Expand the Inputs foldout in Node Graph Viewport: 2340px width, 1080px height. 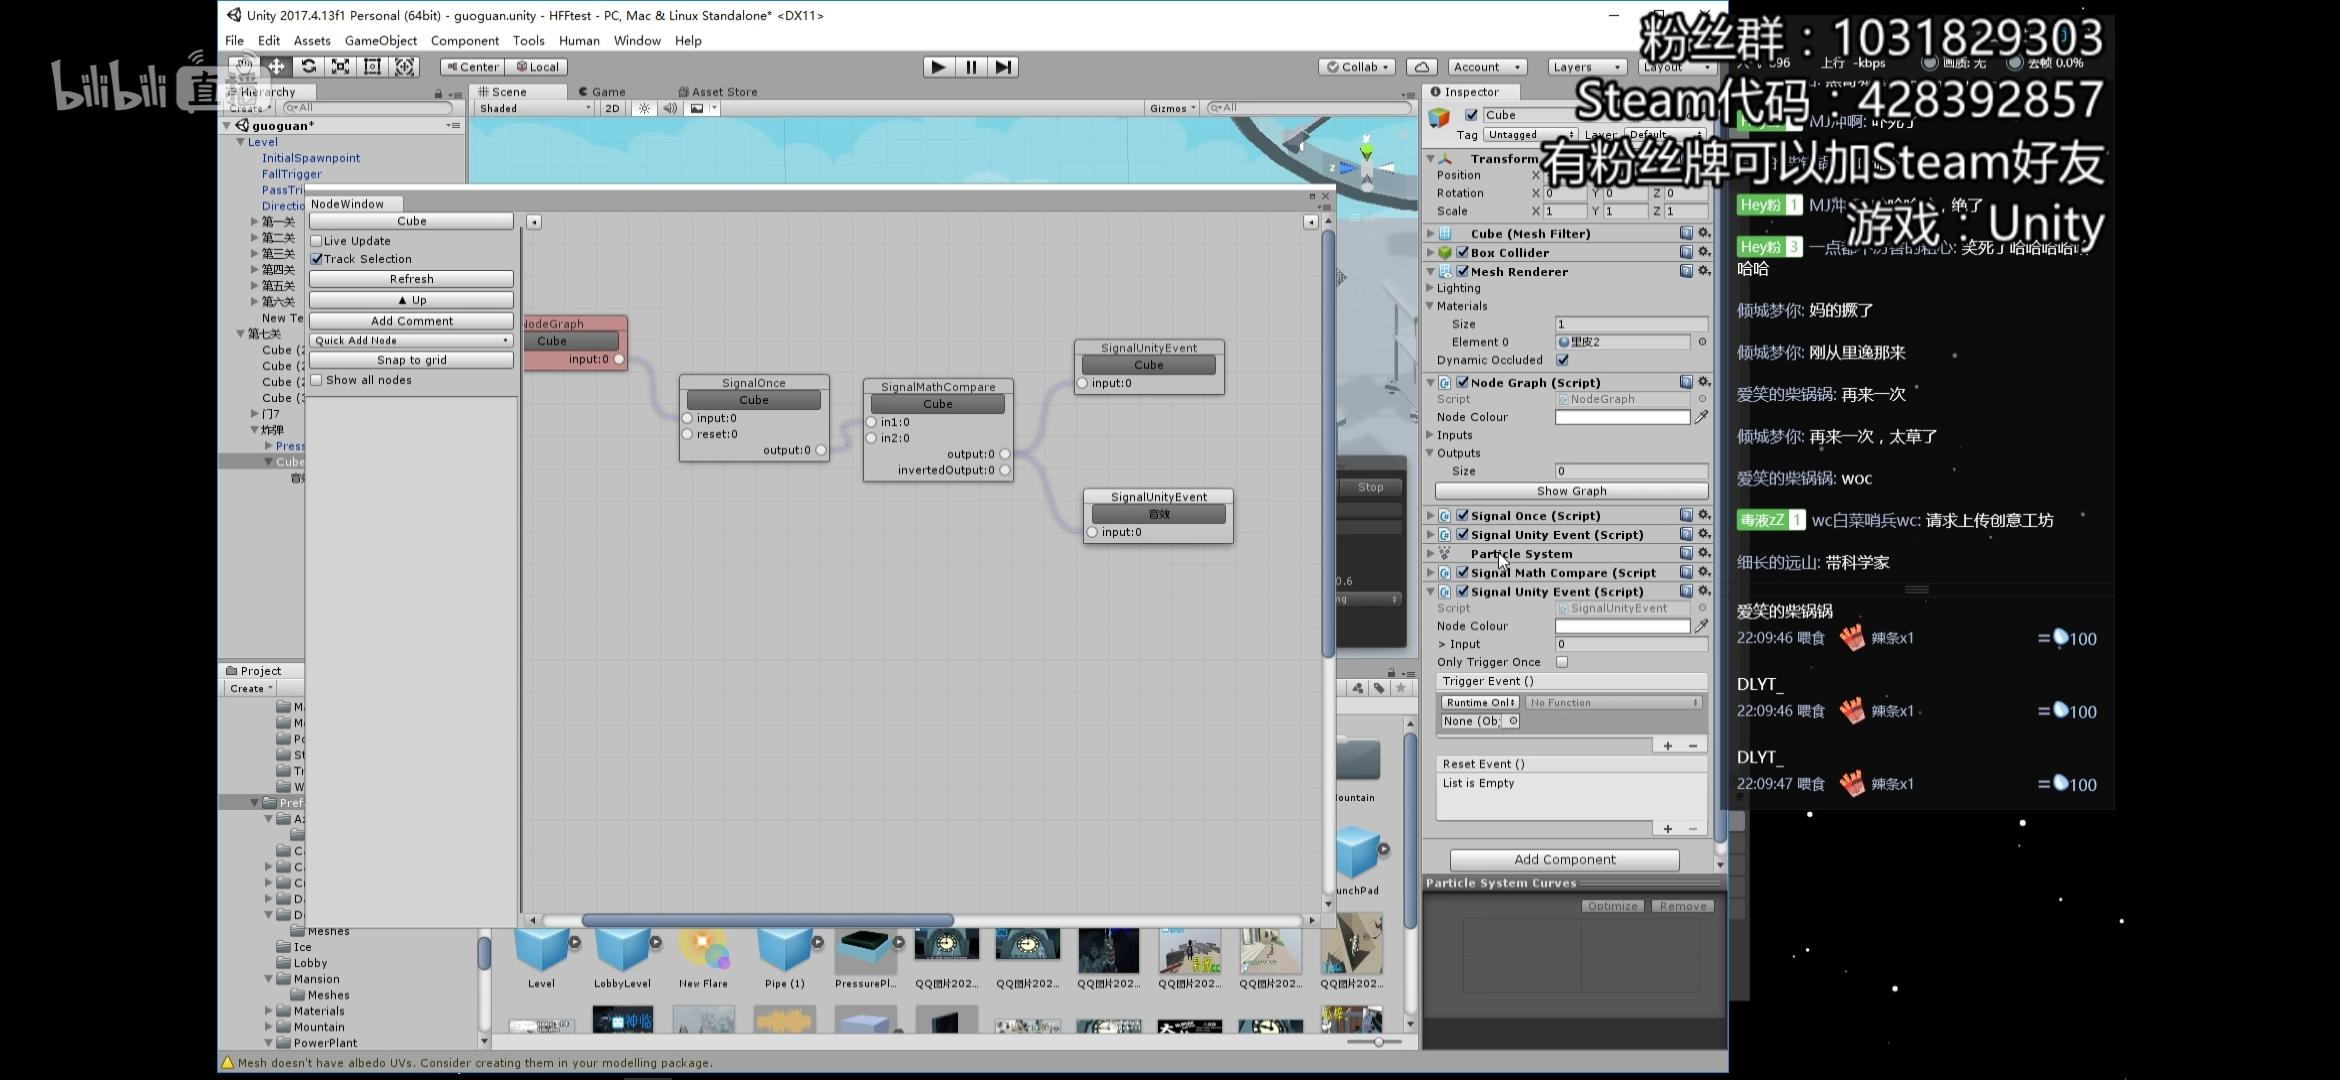(1429, 435)
